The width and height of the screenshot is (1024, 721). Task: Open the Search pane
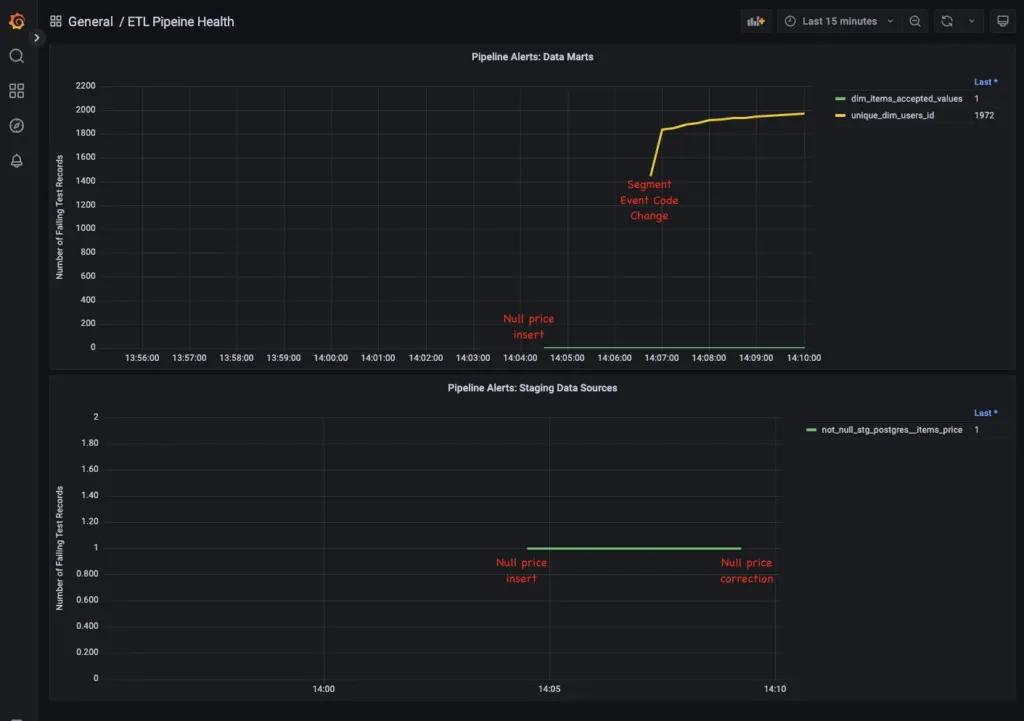tap(16, 56)
